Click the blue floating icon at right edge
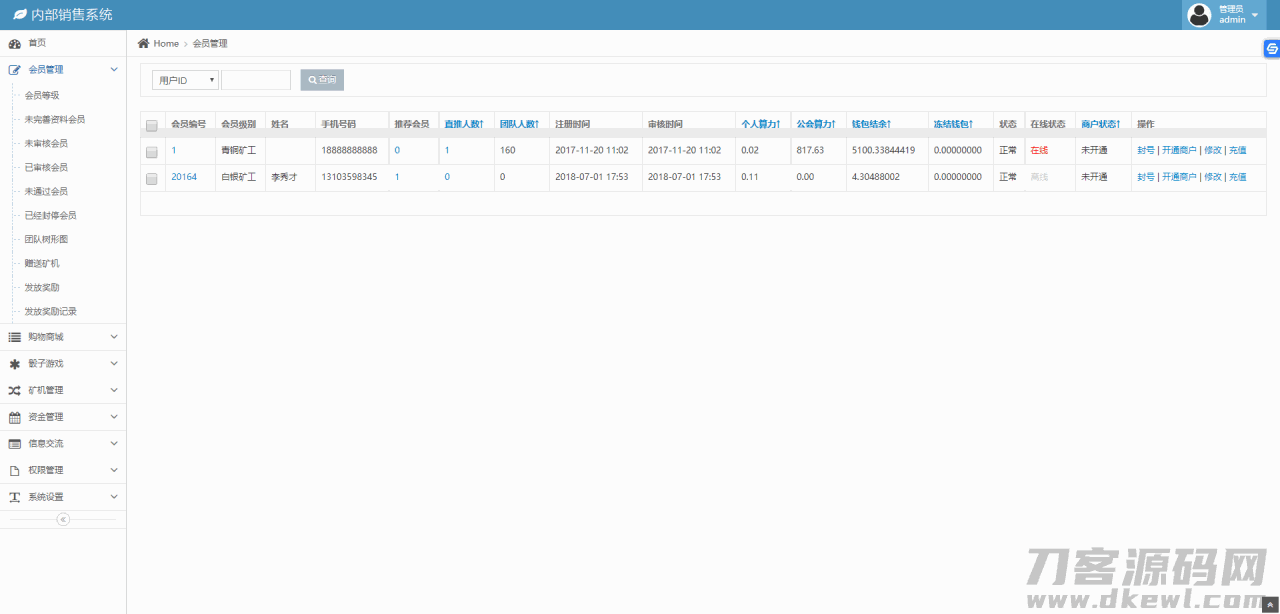Image resolution: width=1280 pixels, height=614 pixels. 1271,49
